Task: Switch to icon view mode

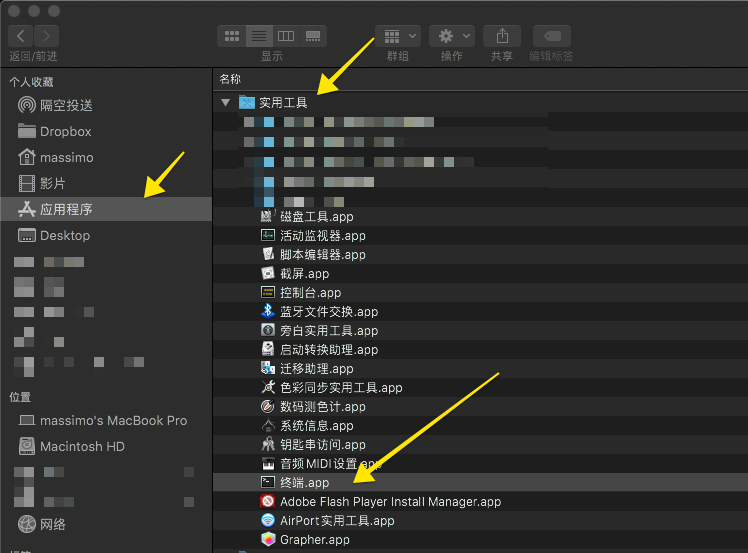Action: point(232,36)
